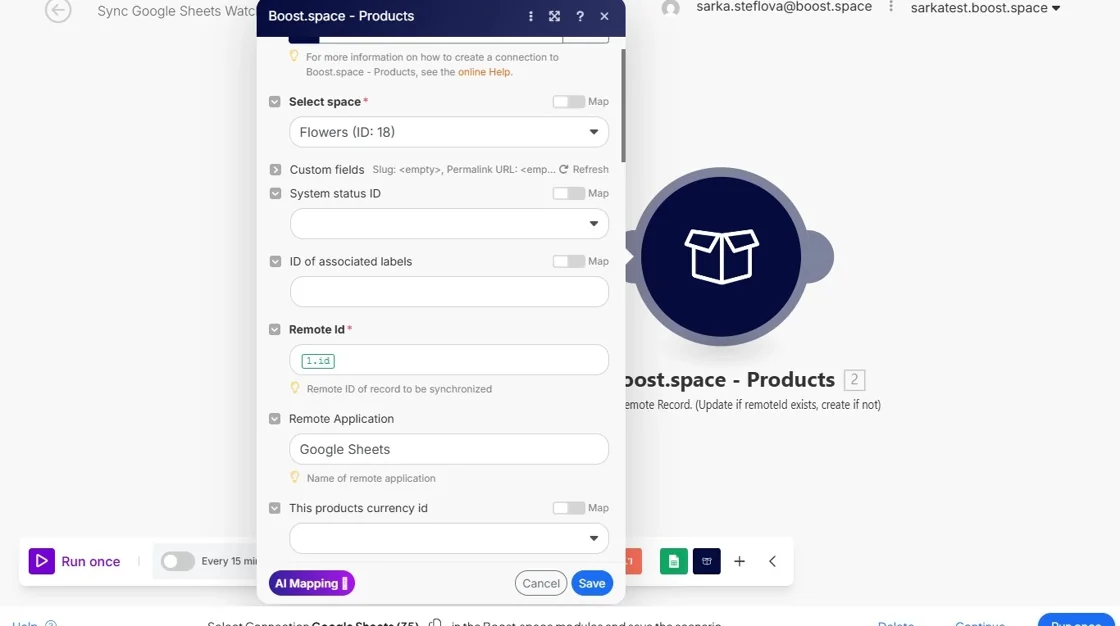Image resolution: width=1120 pixels, height=626 pixels.
Task: Expand the dialog to fullscreen
Action: coord(554,16)
